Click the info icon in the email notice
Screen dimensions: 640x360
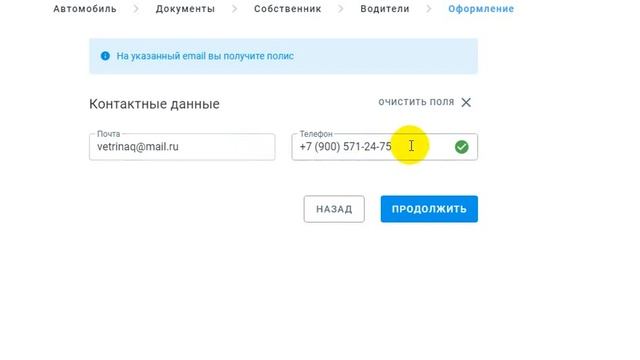[105, 56]
